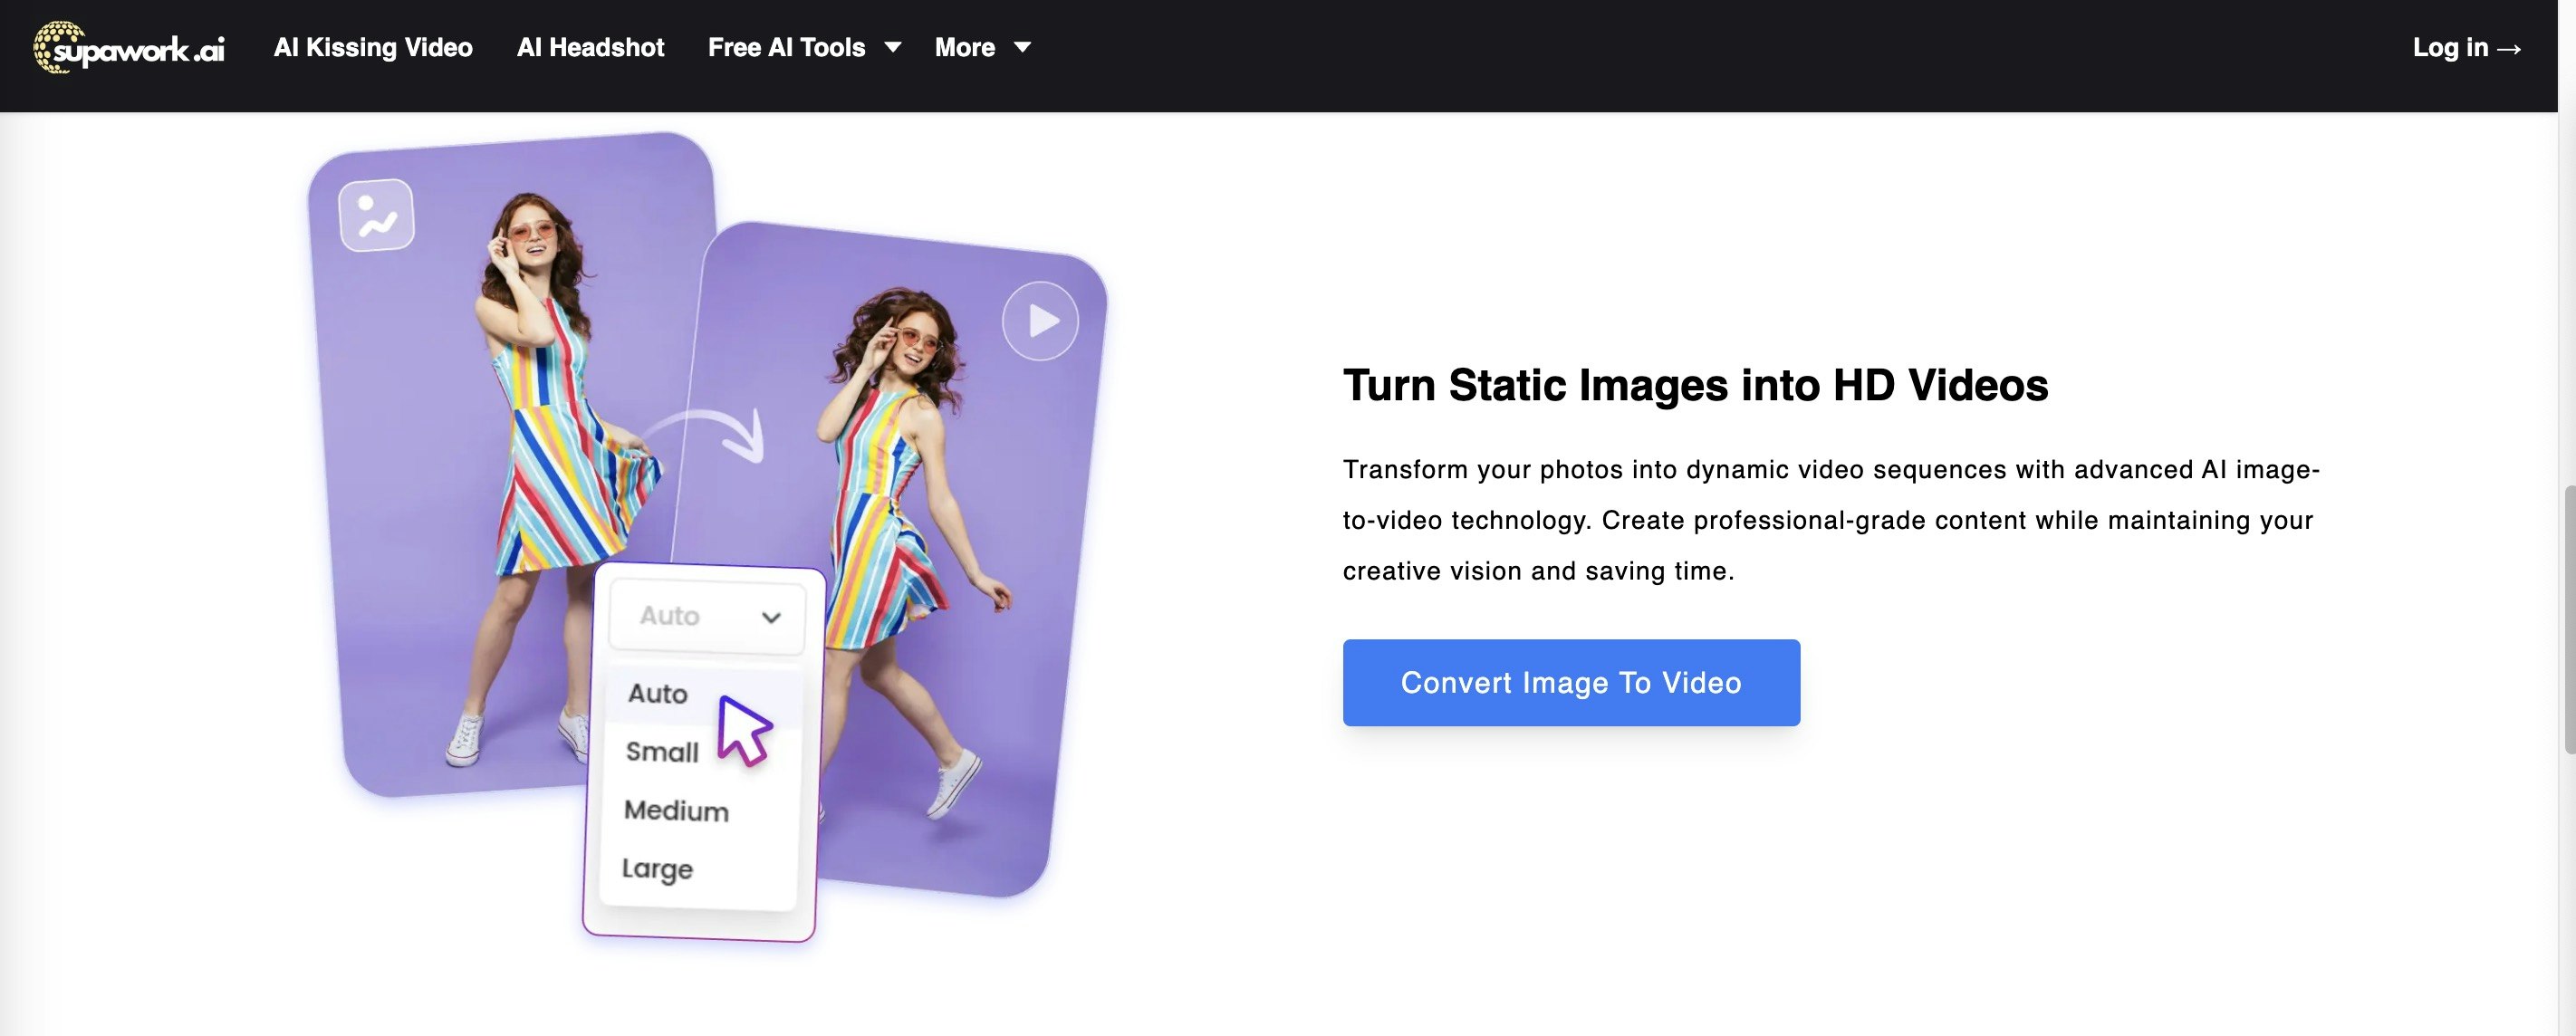Image resolution: width=2576 pixels, height=1036 pixels.
Task: Click the supawork.ai logo
Action: pos(129,47)
